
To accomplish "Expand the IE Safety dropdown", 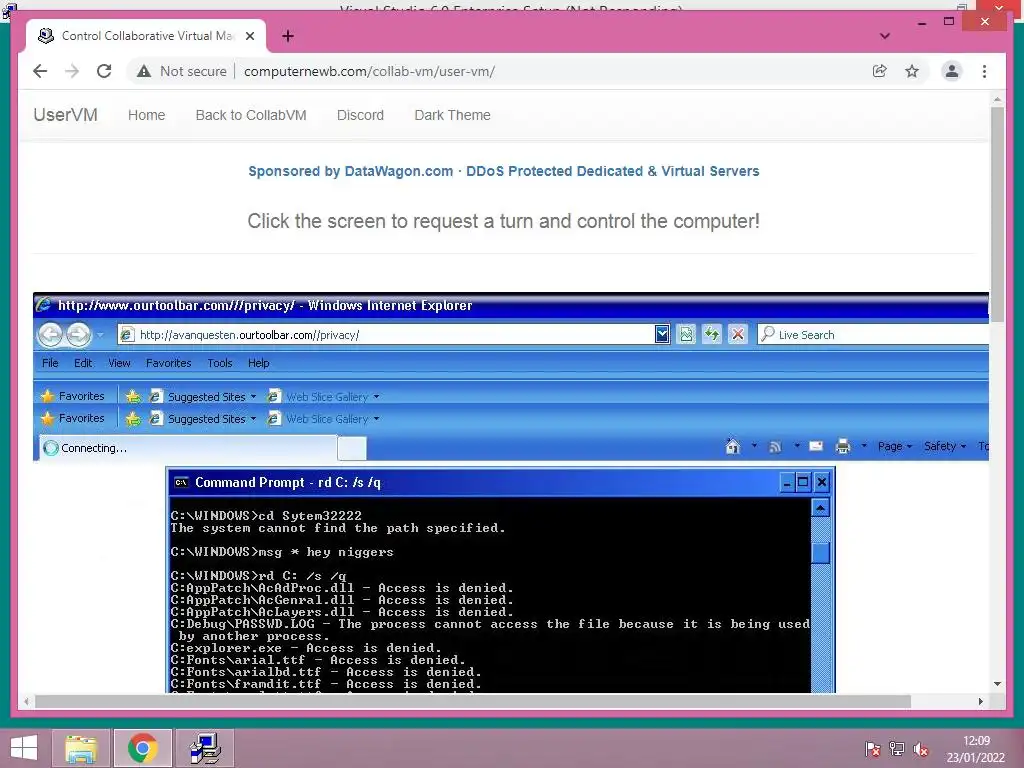I will [x=945, y=446].
